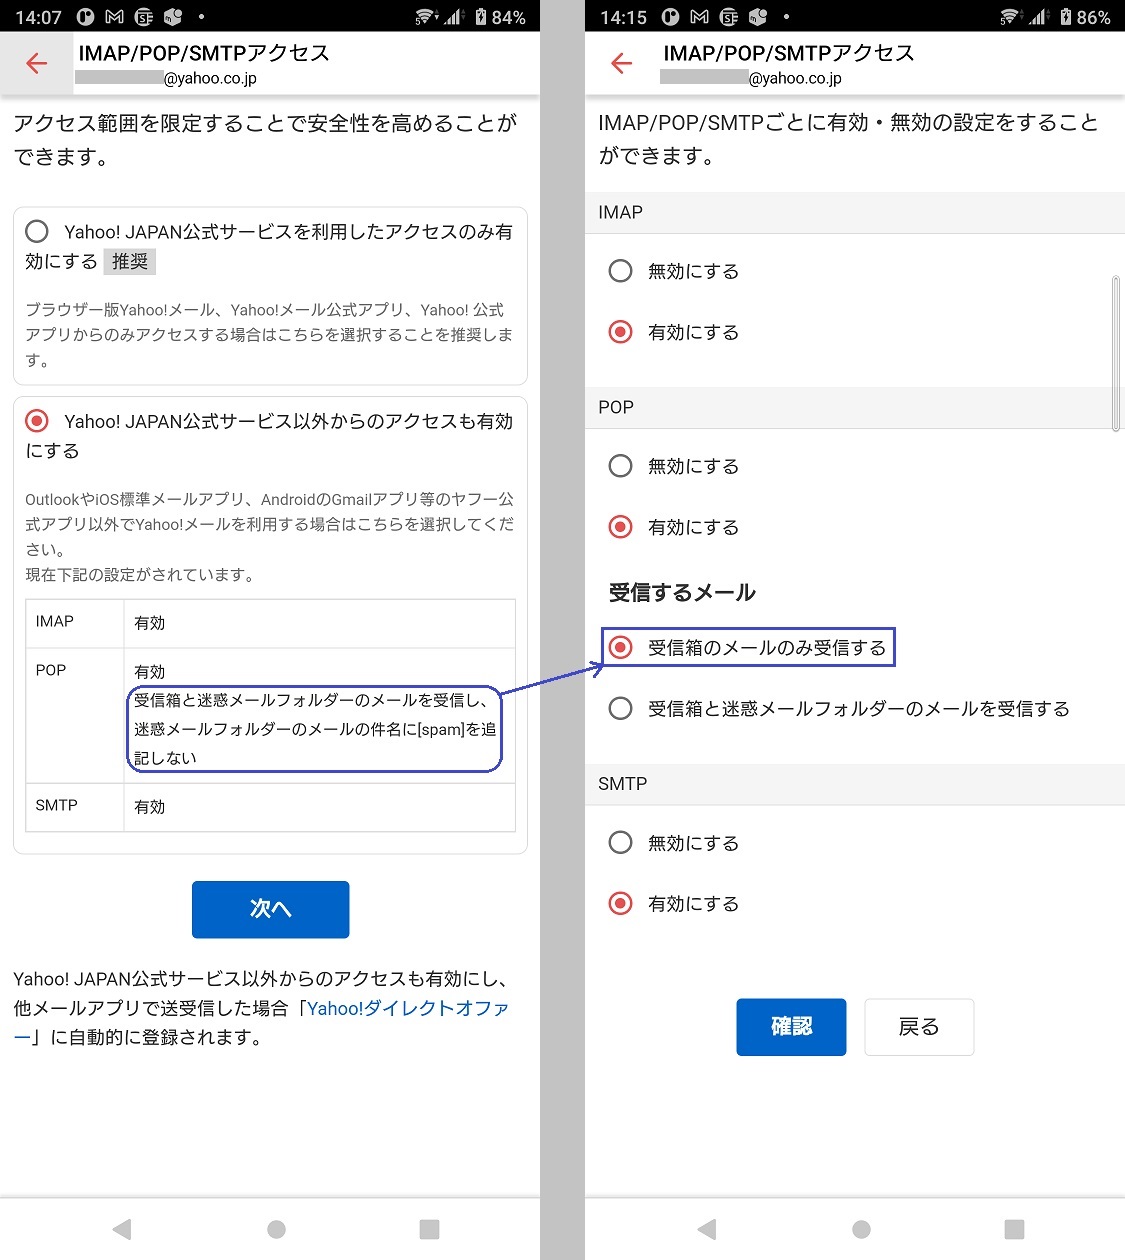
Task: Tap the blue 次へ button
Action: click(270, 909)
